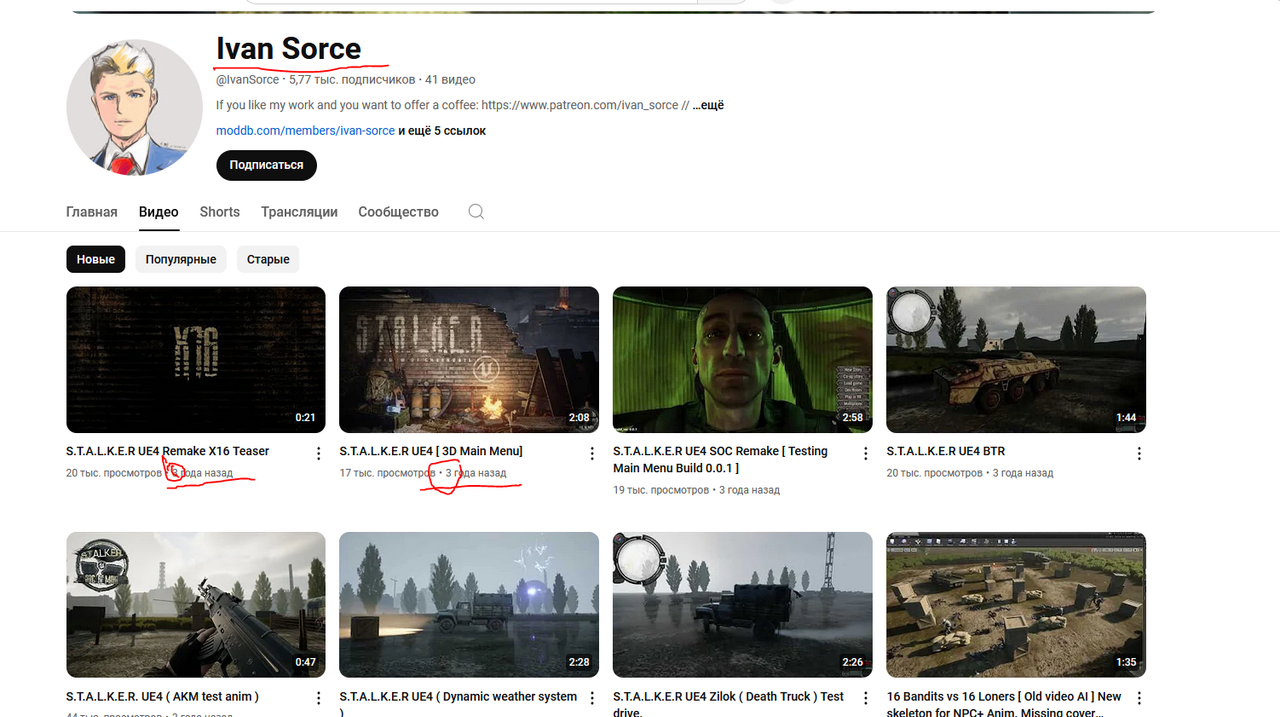Click the '41 видео' video count text
The width and height of the screenshot is (1280, 717).
click(450, 79)
